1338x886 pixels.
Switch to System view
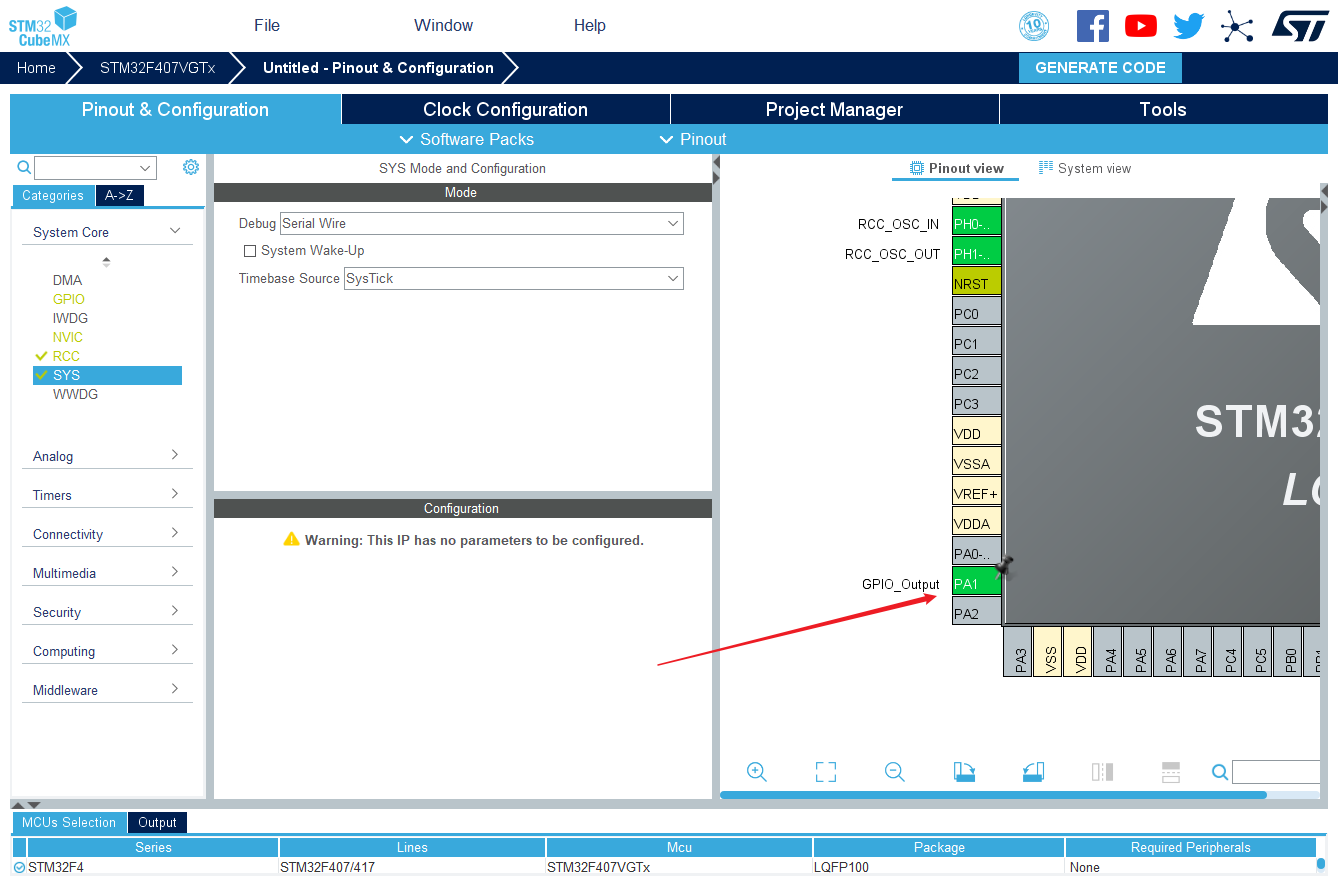1085,168
